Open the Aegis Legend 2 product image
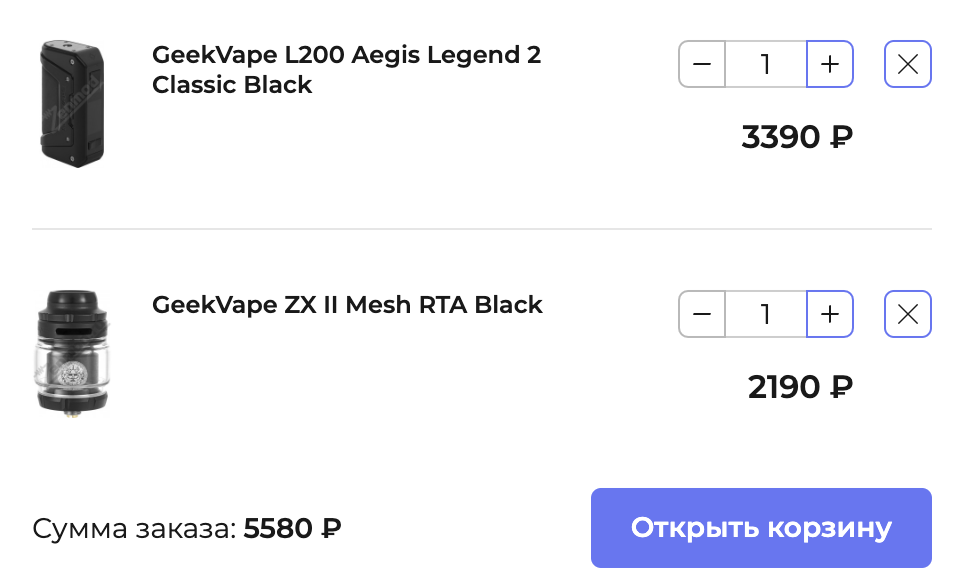The width and height of the screenshot is (962, 586). (72, 103)
